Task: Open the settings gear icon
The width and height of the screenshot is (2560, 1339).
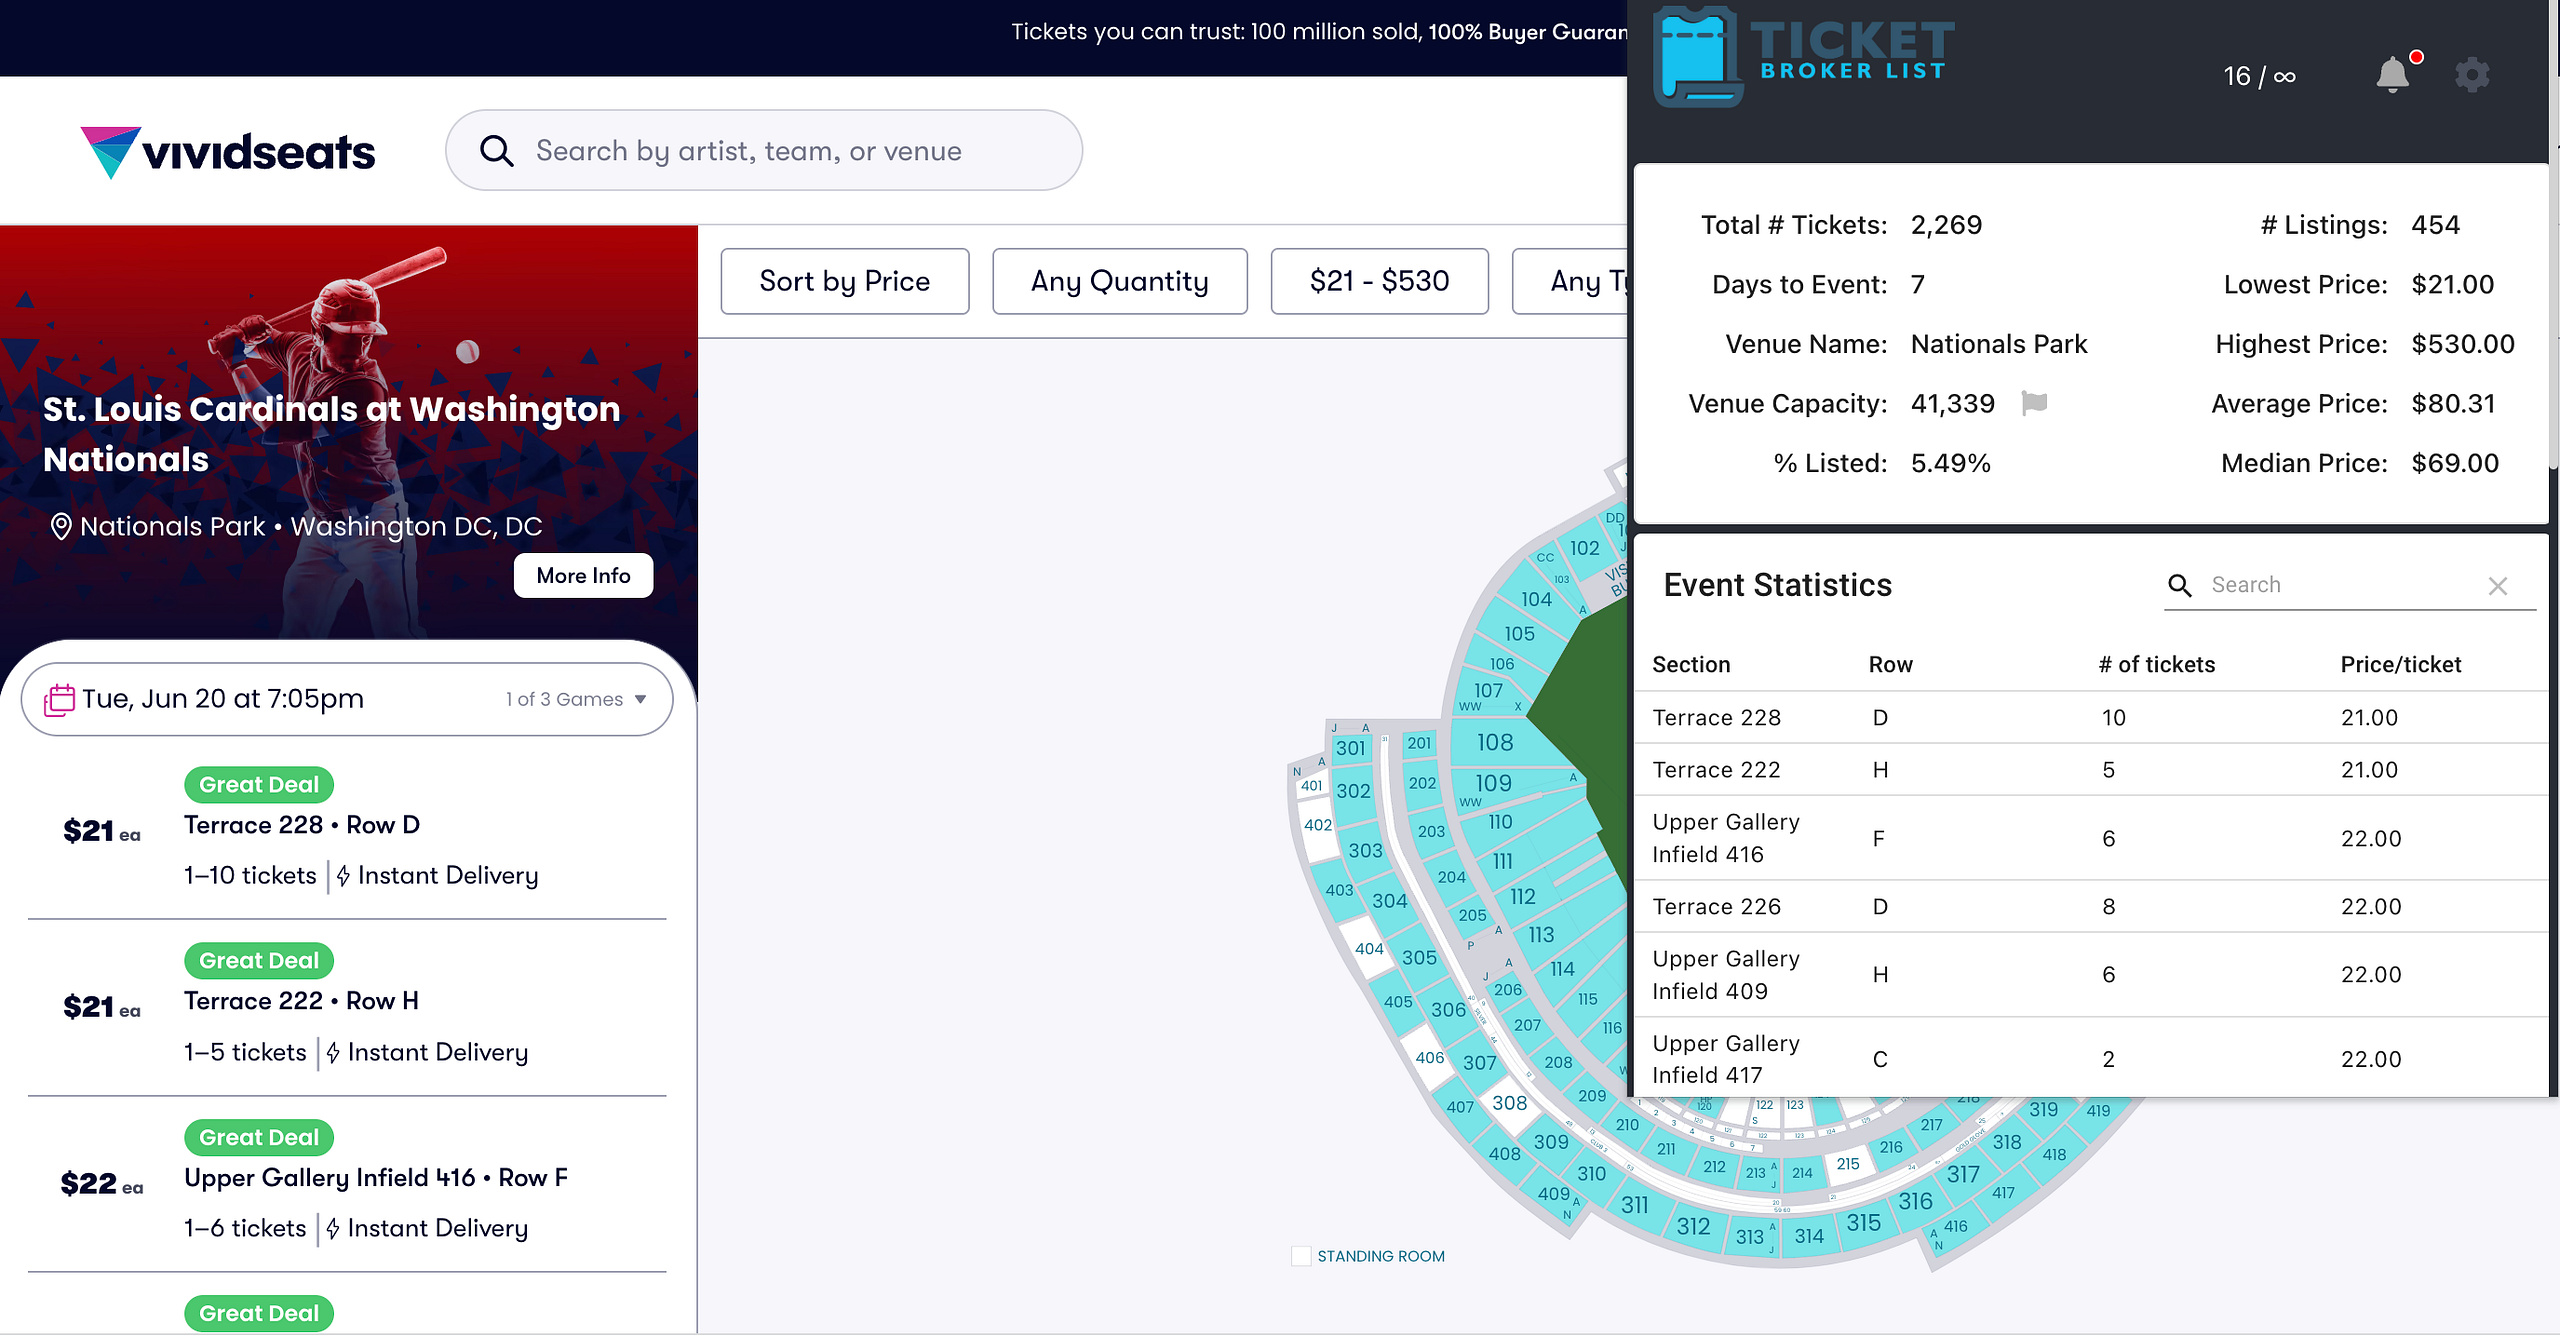Action: point(2472,75)
